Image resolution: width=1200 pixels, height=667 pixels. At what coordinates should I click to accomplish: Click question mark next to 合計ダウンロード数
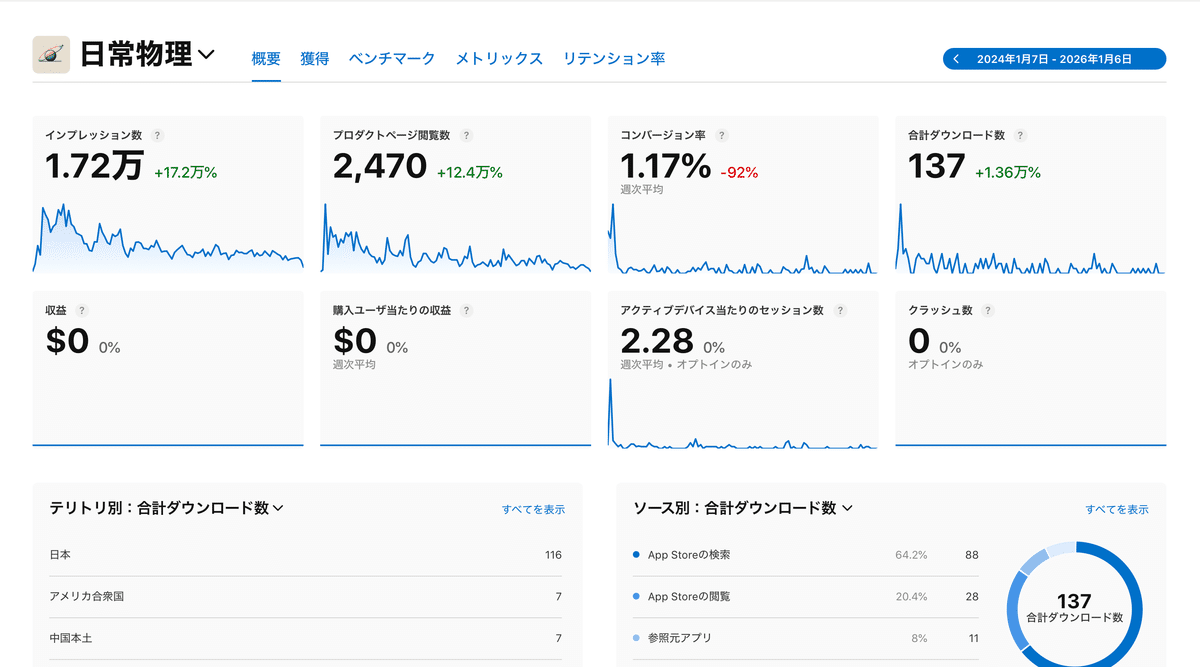tap(1019, 135)
